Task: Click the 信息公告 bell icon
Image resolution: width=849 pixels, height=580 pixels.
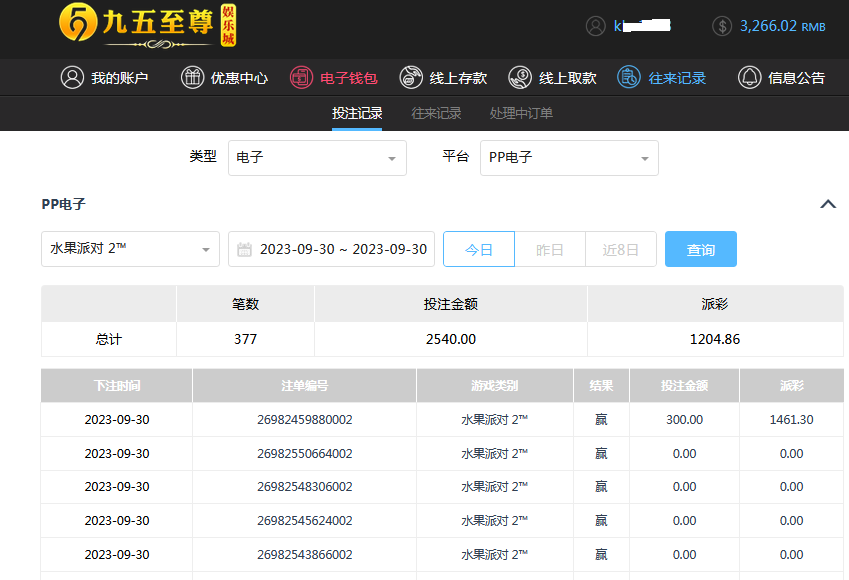Action: click(749, 77)
